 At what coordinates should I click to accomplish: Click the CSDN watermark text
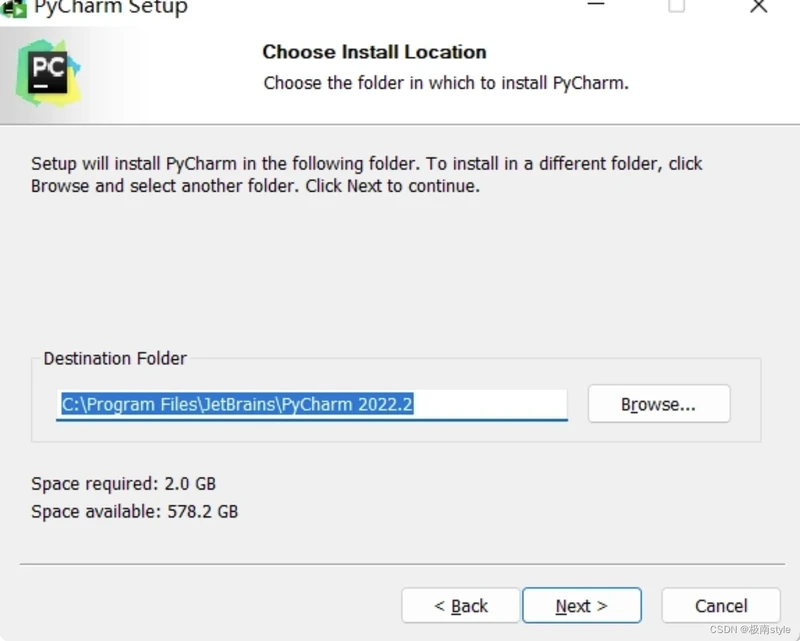750,629
